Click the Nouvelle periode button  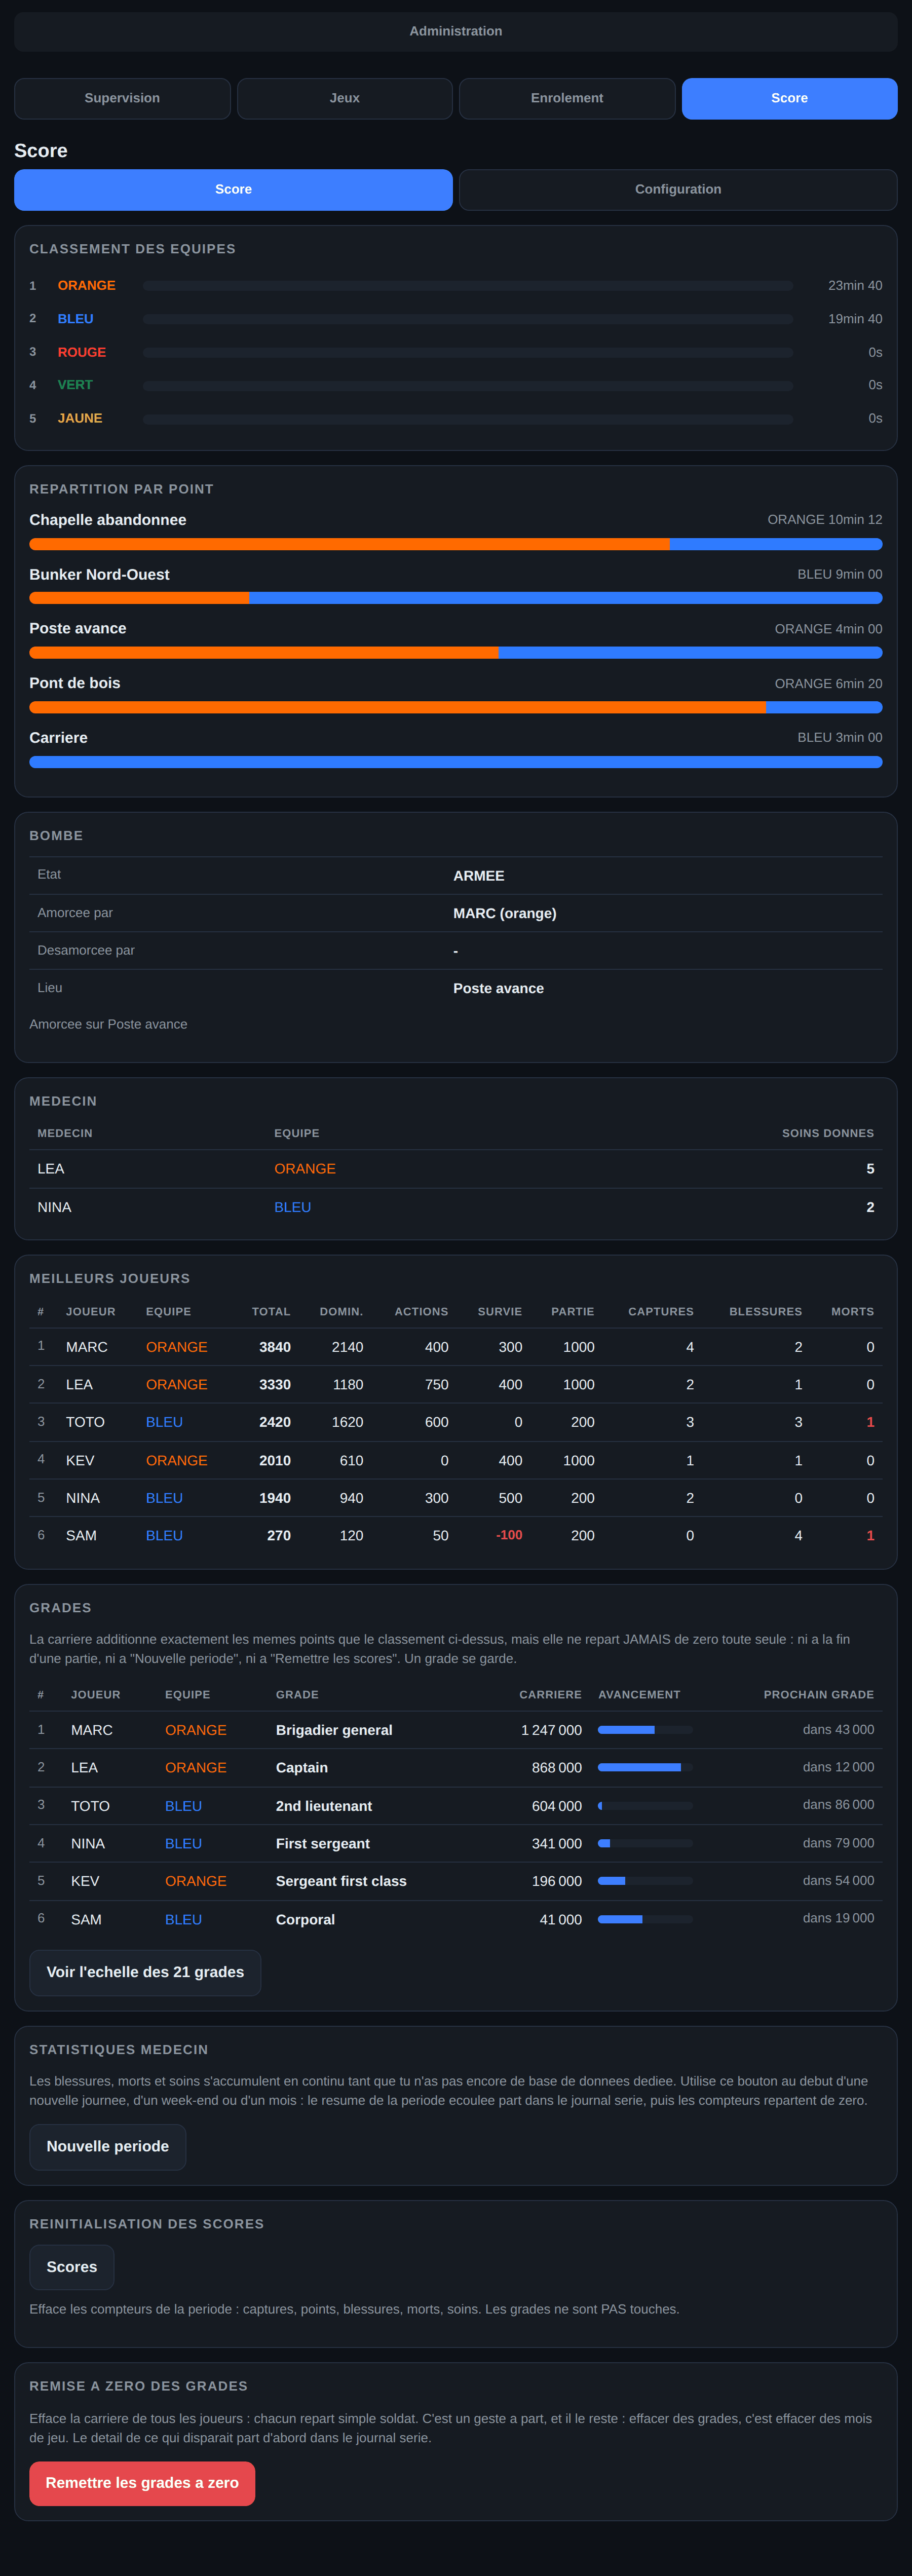pos(108,2146)
